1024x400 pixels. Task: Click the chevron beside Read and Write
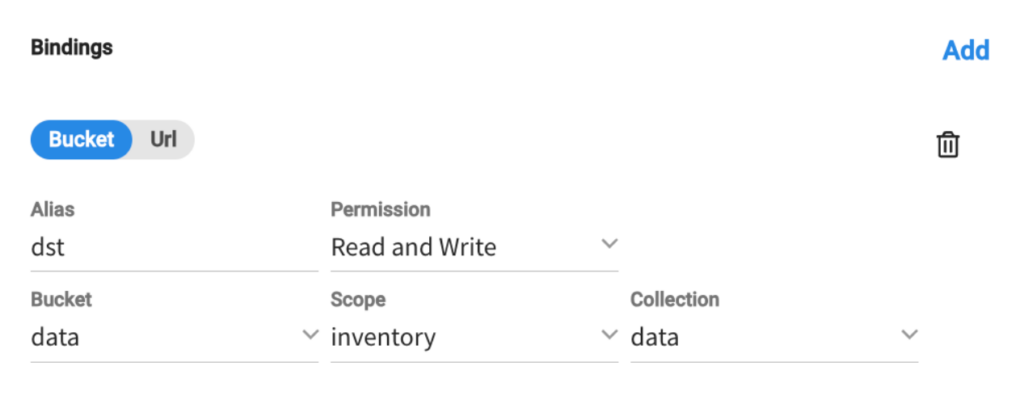coord(609,244)
